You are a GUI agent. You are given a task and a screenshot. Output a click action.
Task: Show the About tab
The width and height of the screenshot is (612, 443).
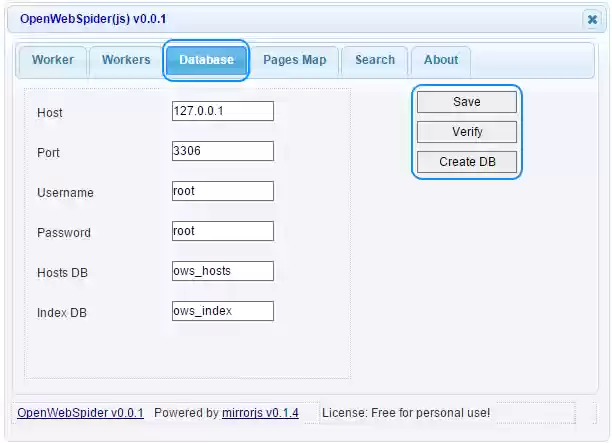440,60
